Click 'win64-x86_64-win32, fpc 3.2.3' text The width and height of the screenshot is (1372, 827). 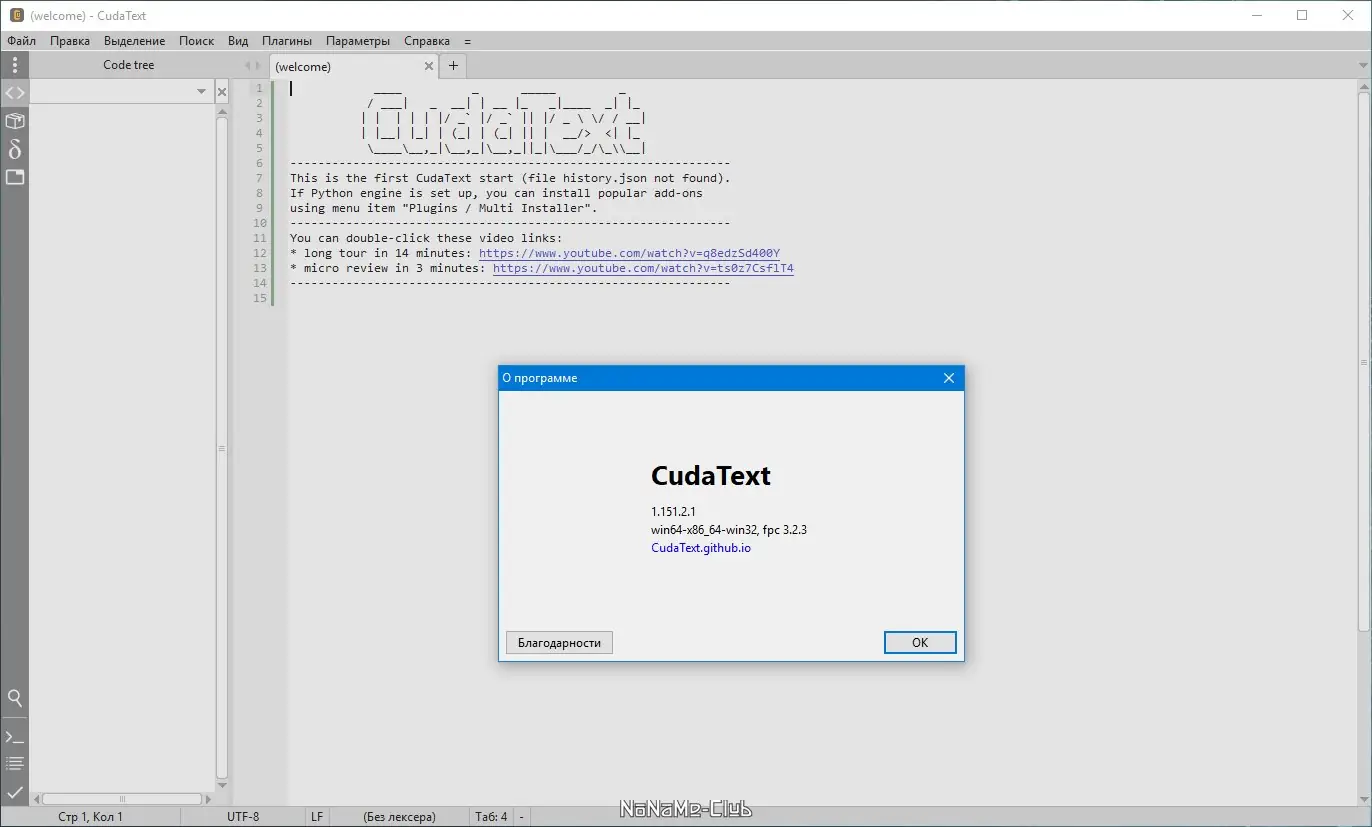click(729, 530)
